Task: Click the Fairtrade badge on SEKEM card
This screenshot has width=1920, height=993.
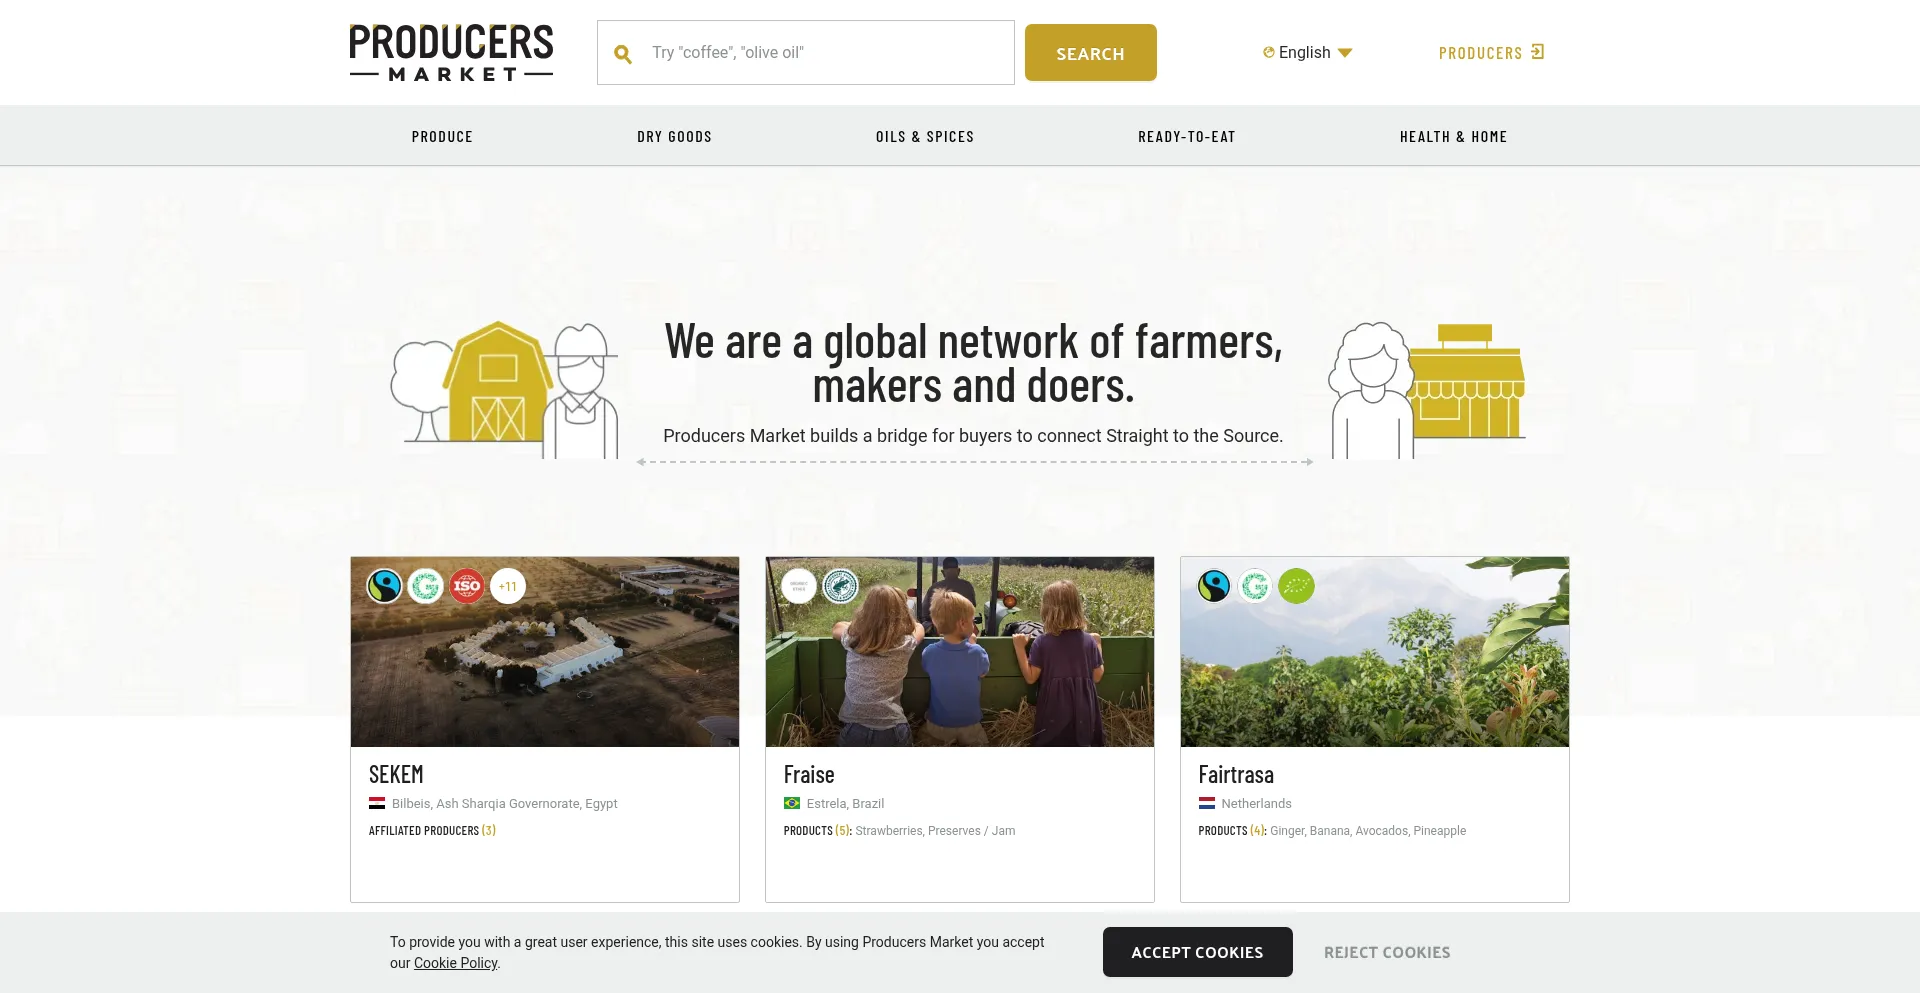Action: [x=385, y=586]
